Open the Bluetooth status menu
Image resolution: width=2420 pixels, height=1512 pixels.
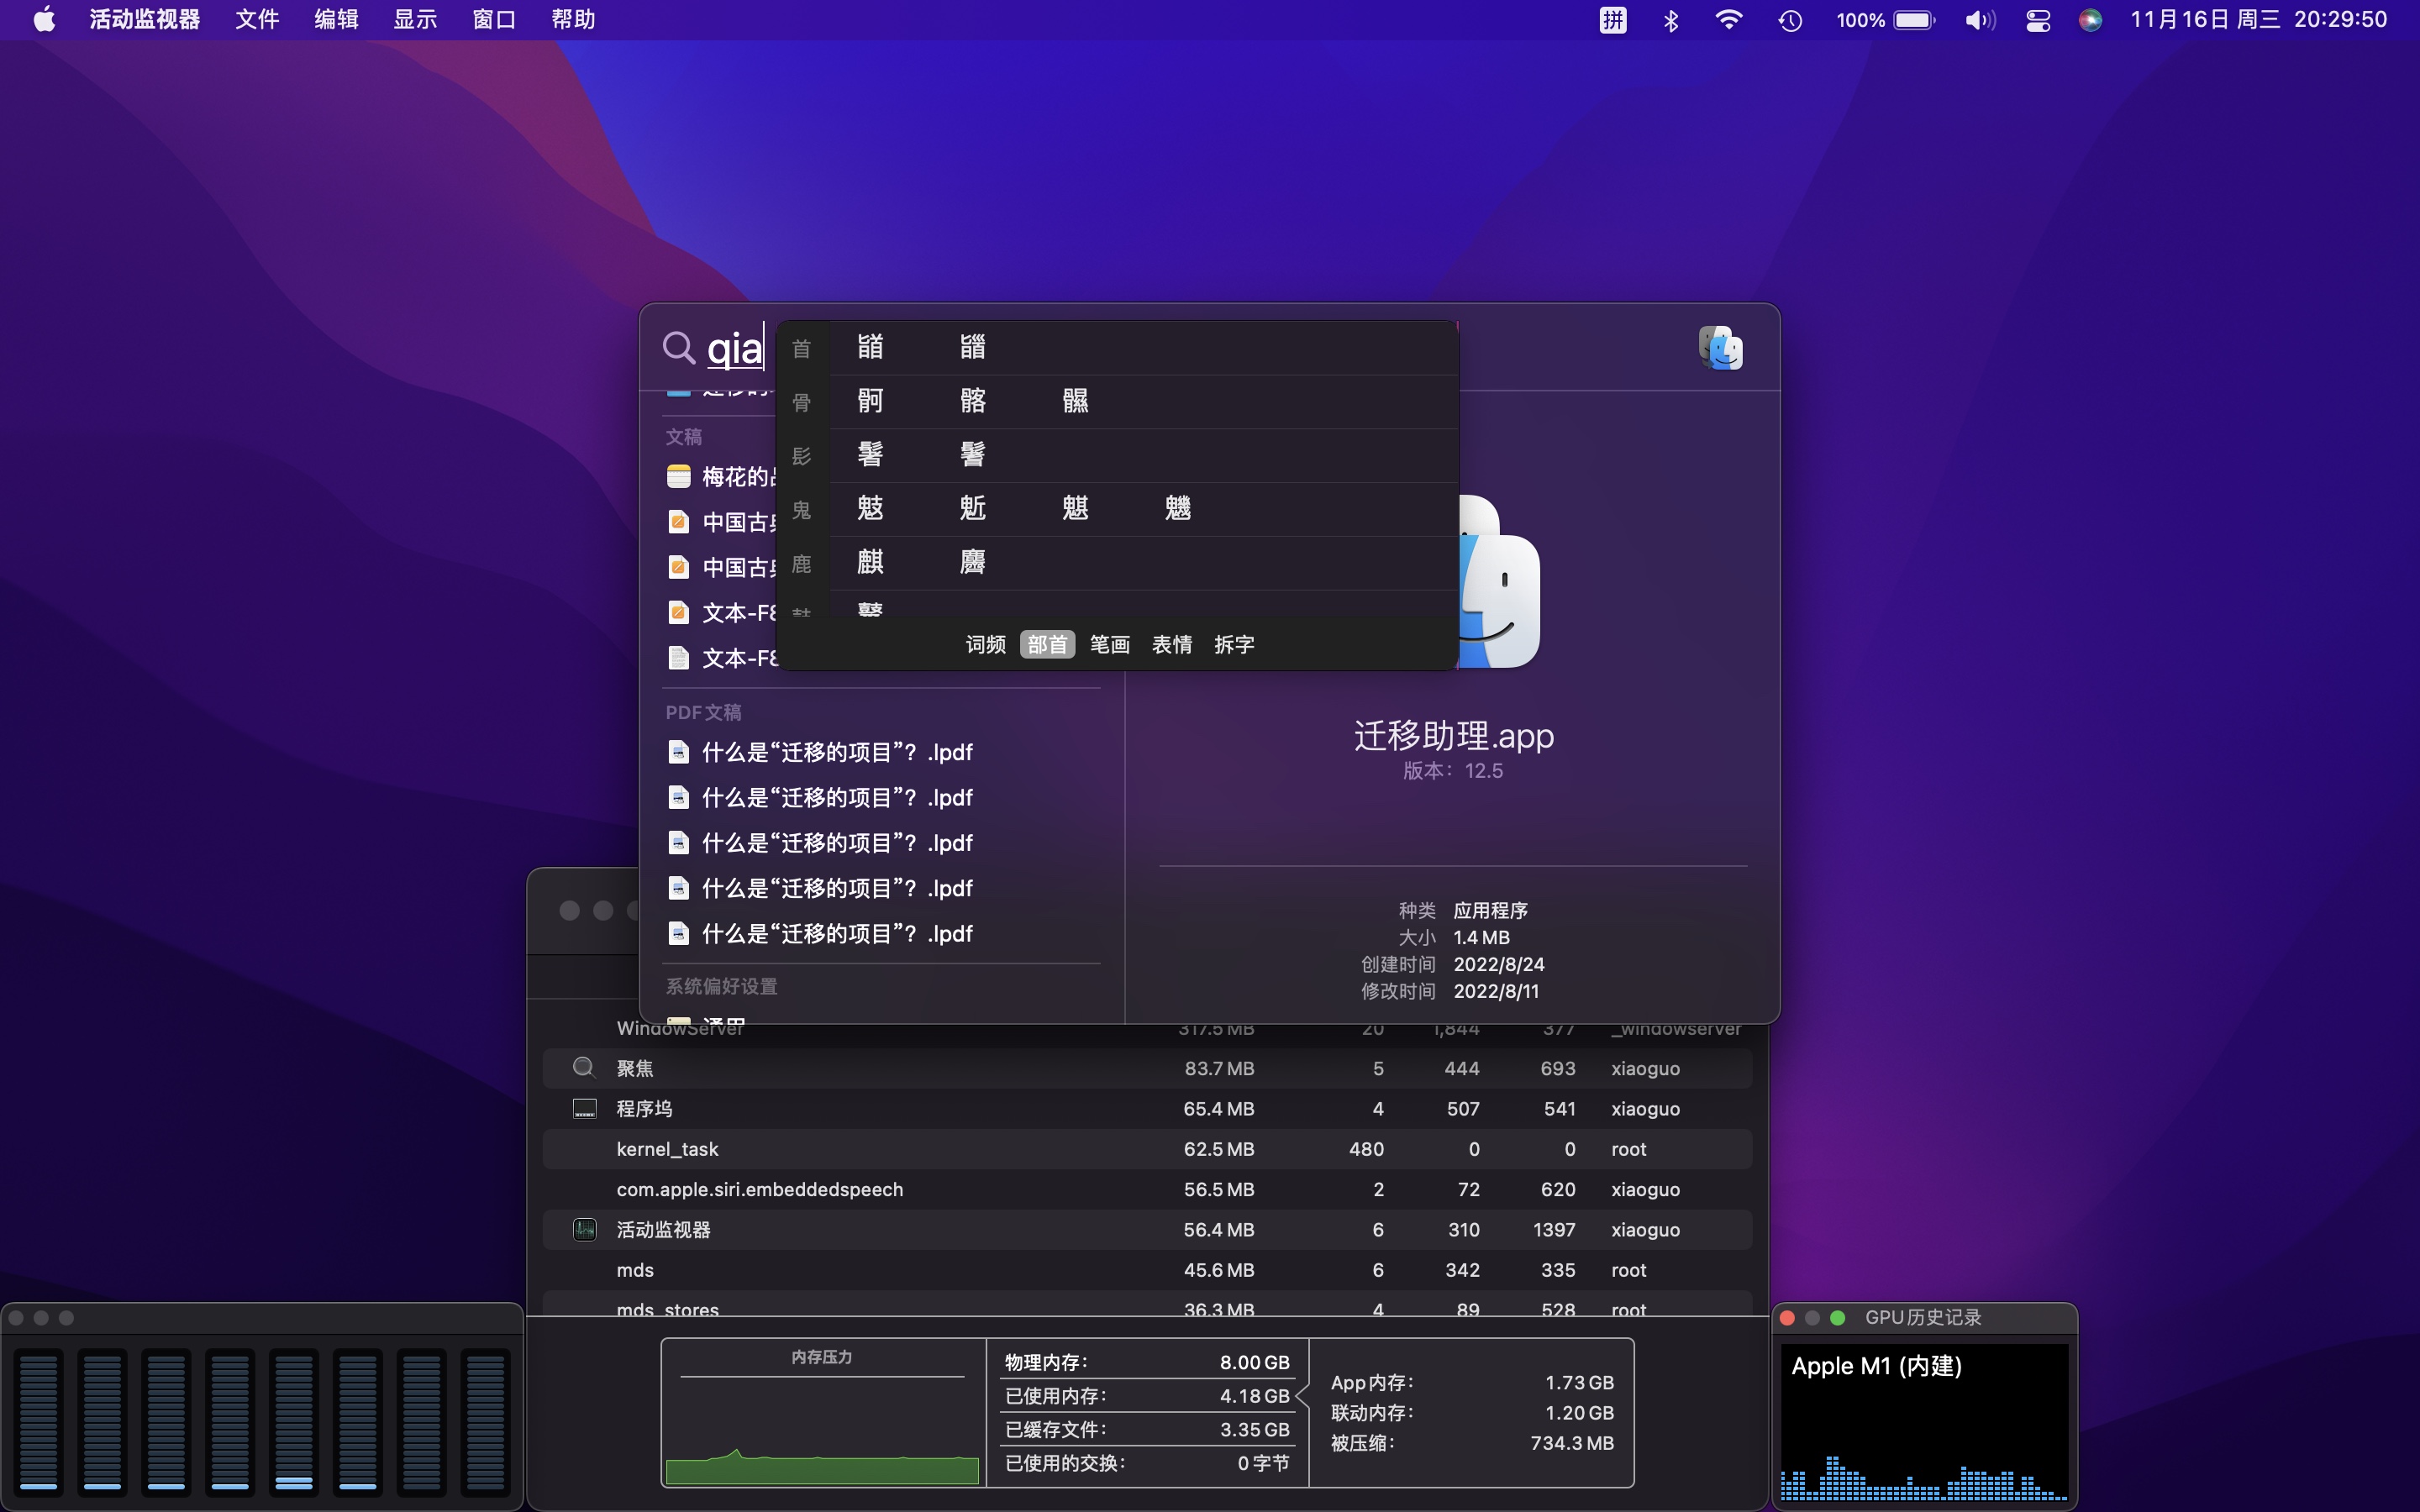point(1671,20)
